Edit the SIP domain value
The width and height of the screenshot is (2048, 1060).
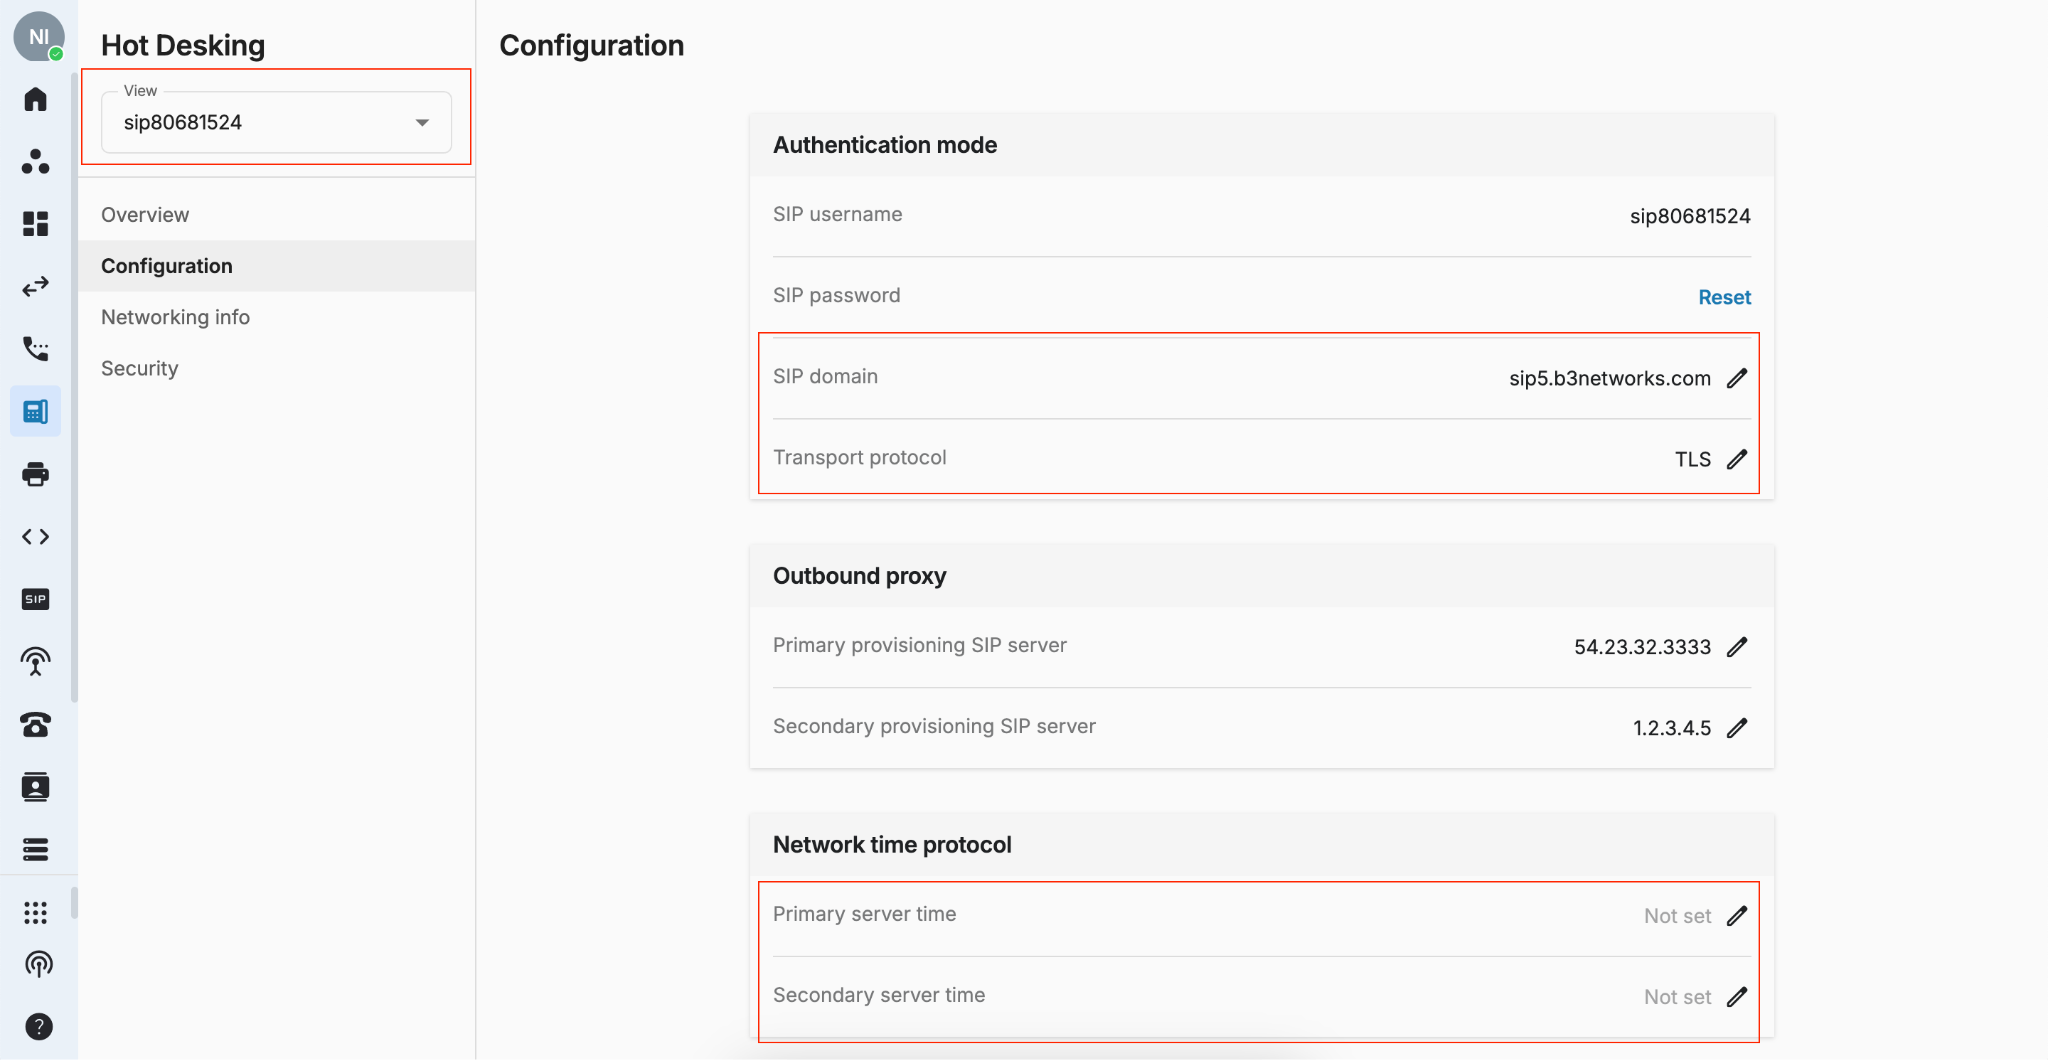click(x=1738, y=378)
